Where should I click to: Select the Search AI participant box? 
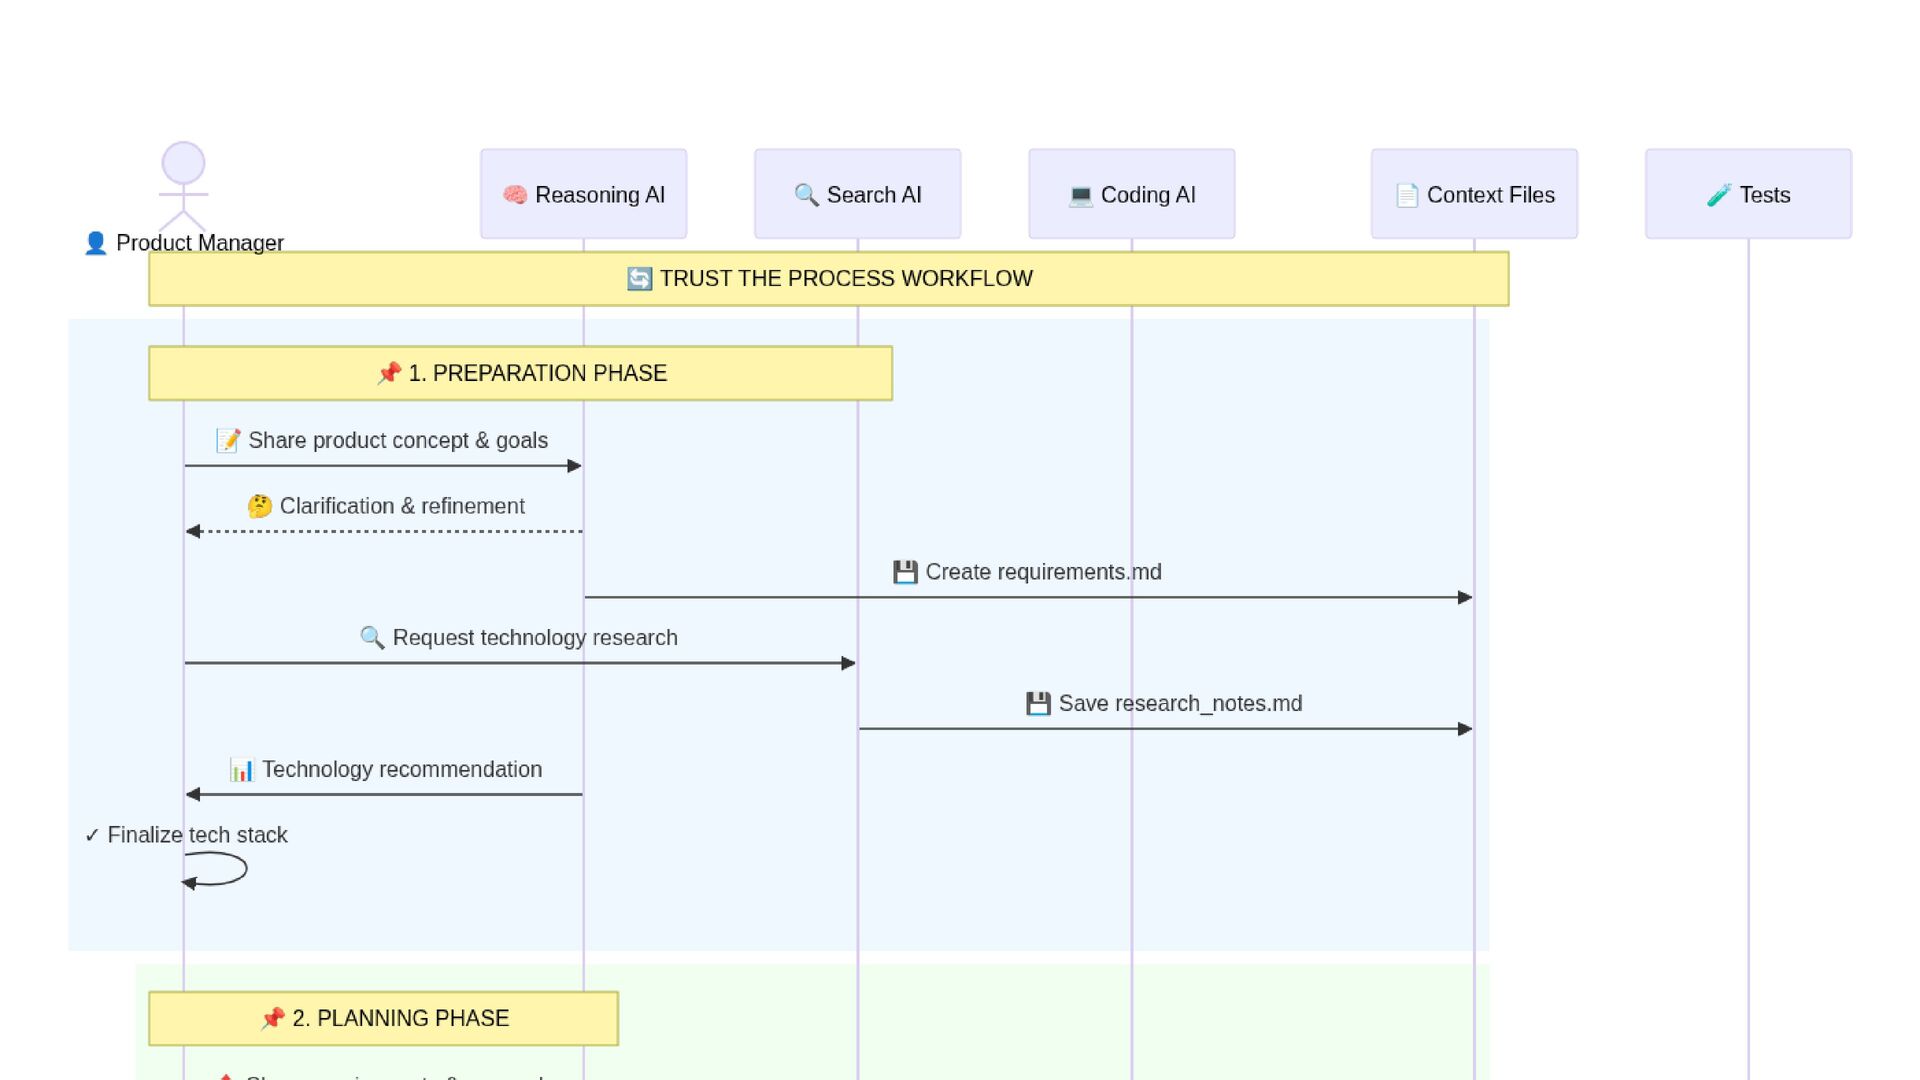pos(858,194)
